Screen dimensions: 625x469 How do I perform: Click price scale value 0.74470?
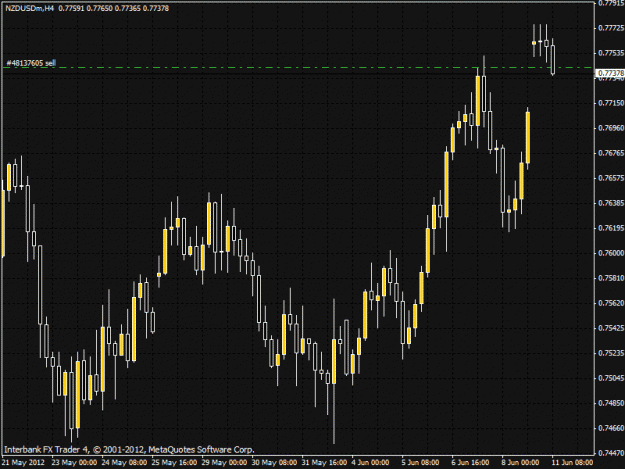[611, 453]
